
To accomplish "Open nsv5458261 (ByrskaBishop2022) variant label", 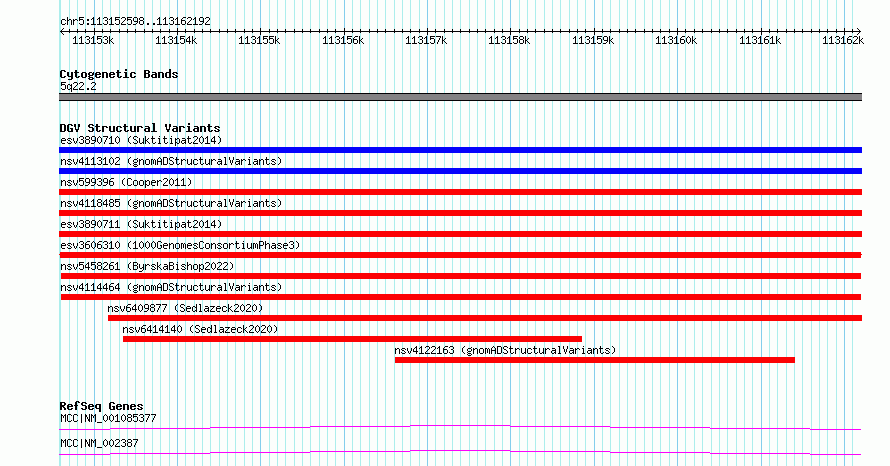I will pyautogui.click(x=147, y=266).
